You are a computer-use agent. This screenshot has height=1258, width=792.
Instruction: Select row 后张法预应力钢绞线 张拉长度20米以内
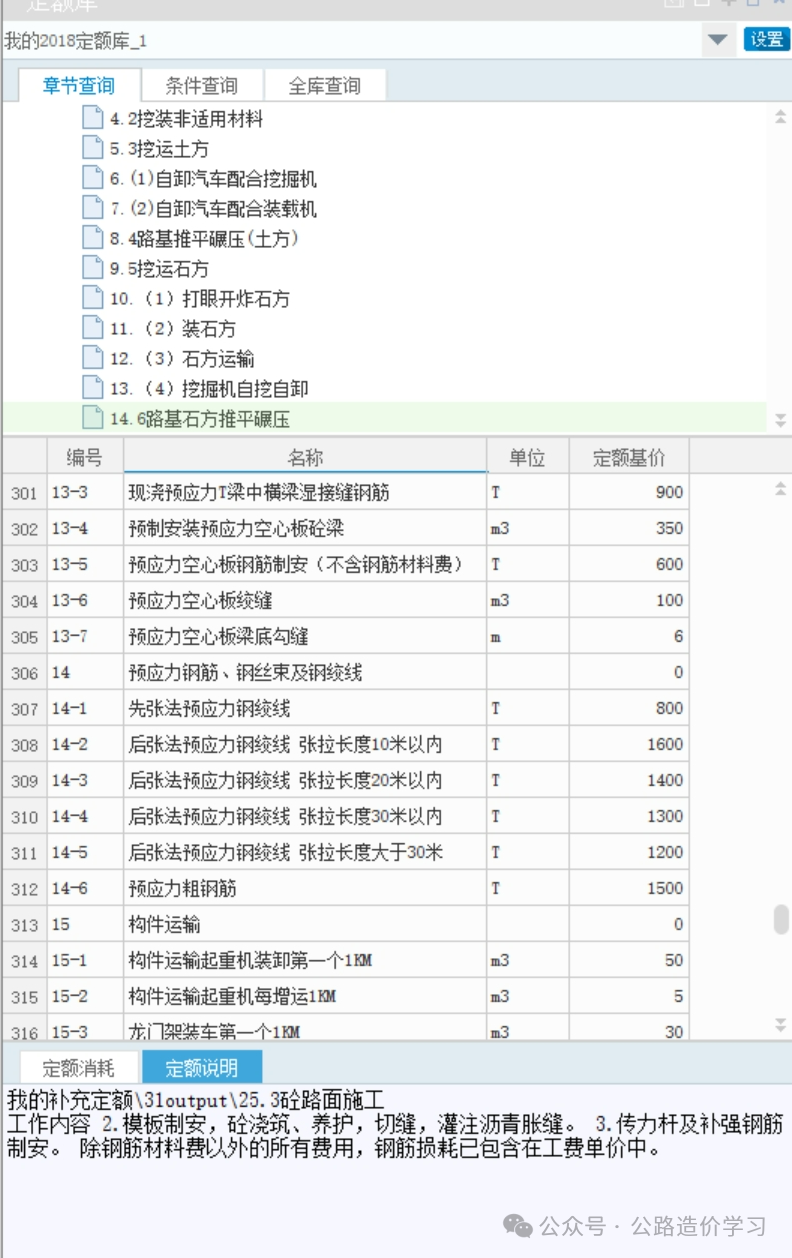point(345,780)
